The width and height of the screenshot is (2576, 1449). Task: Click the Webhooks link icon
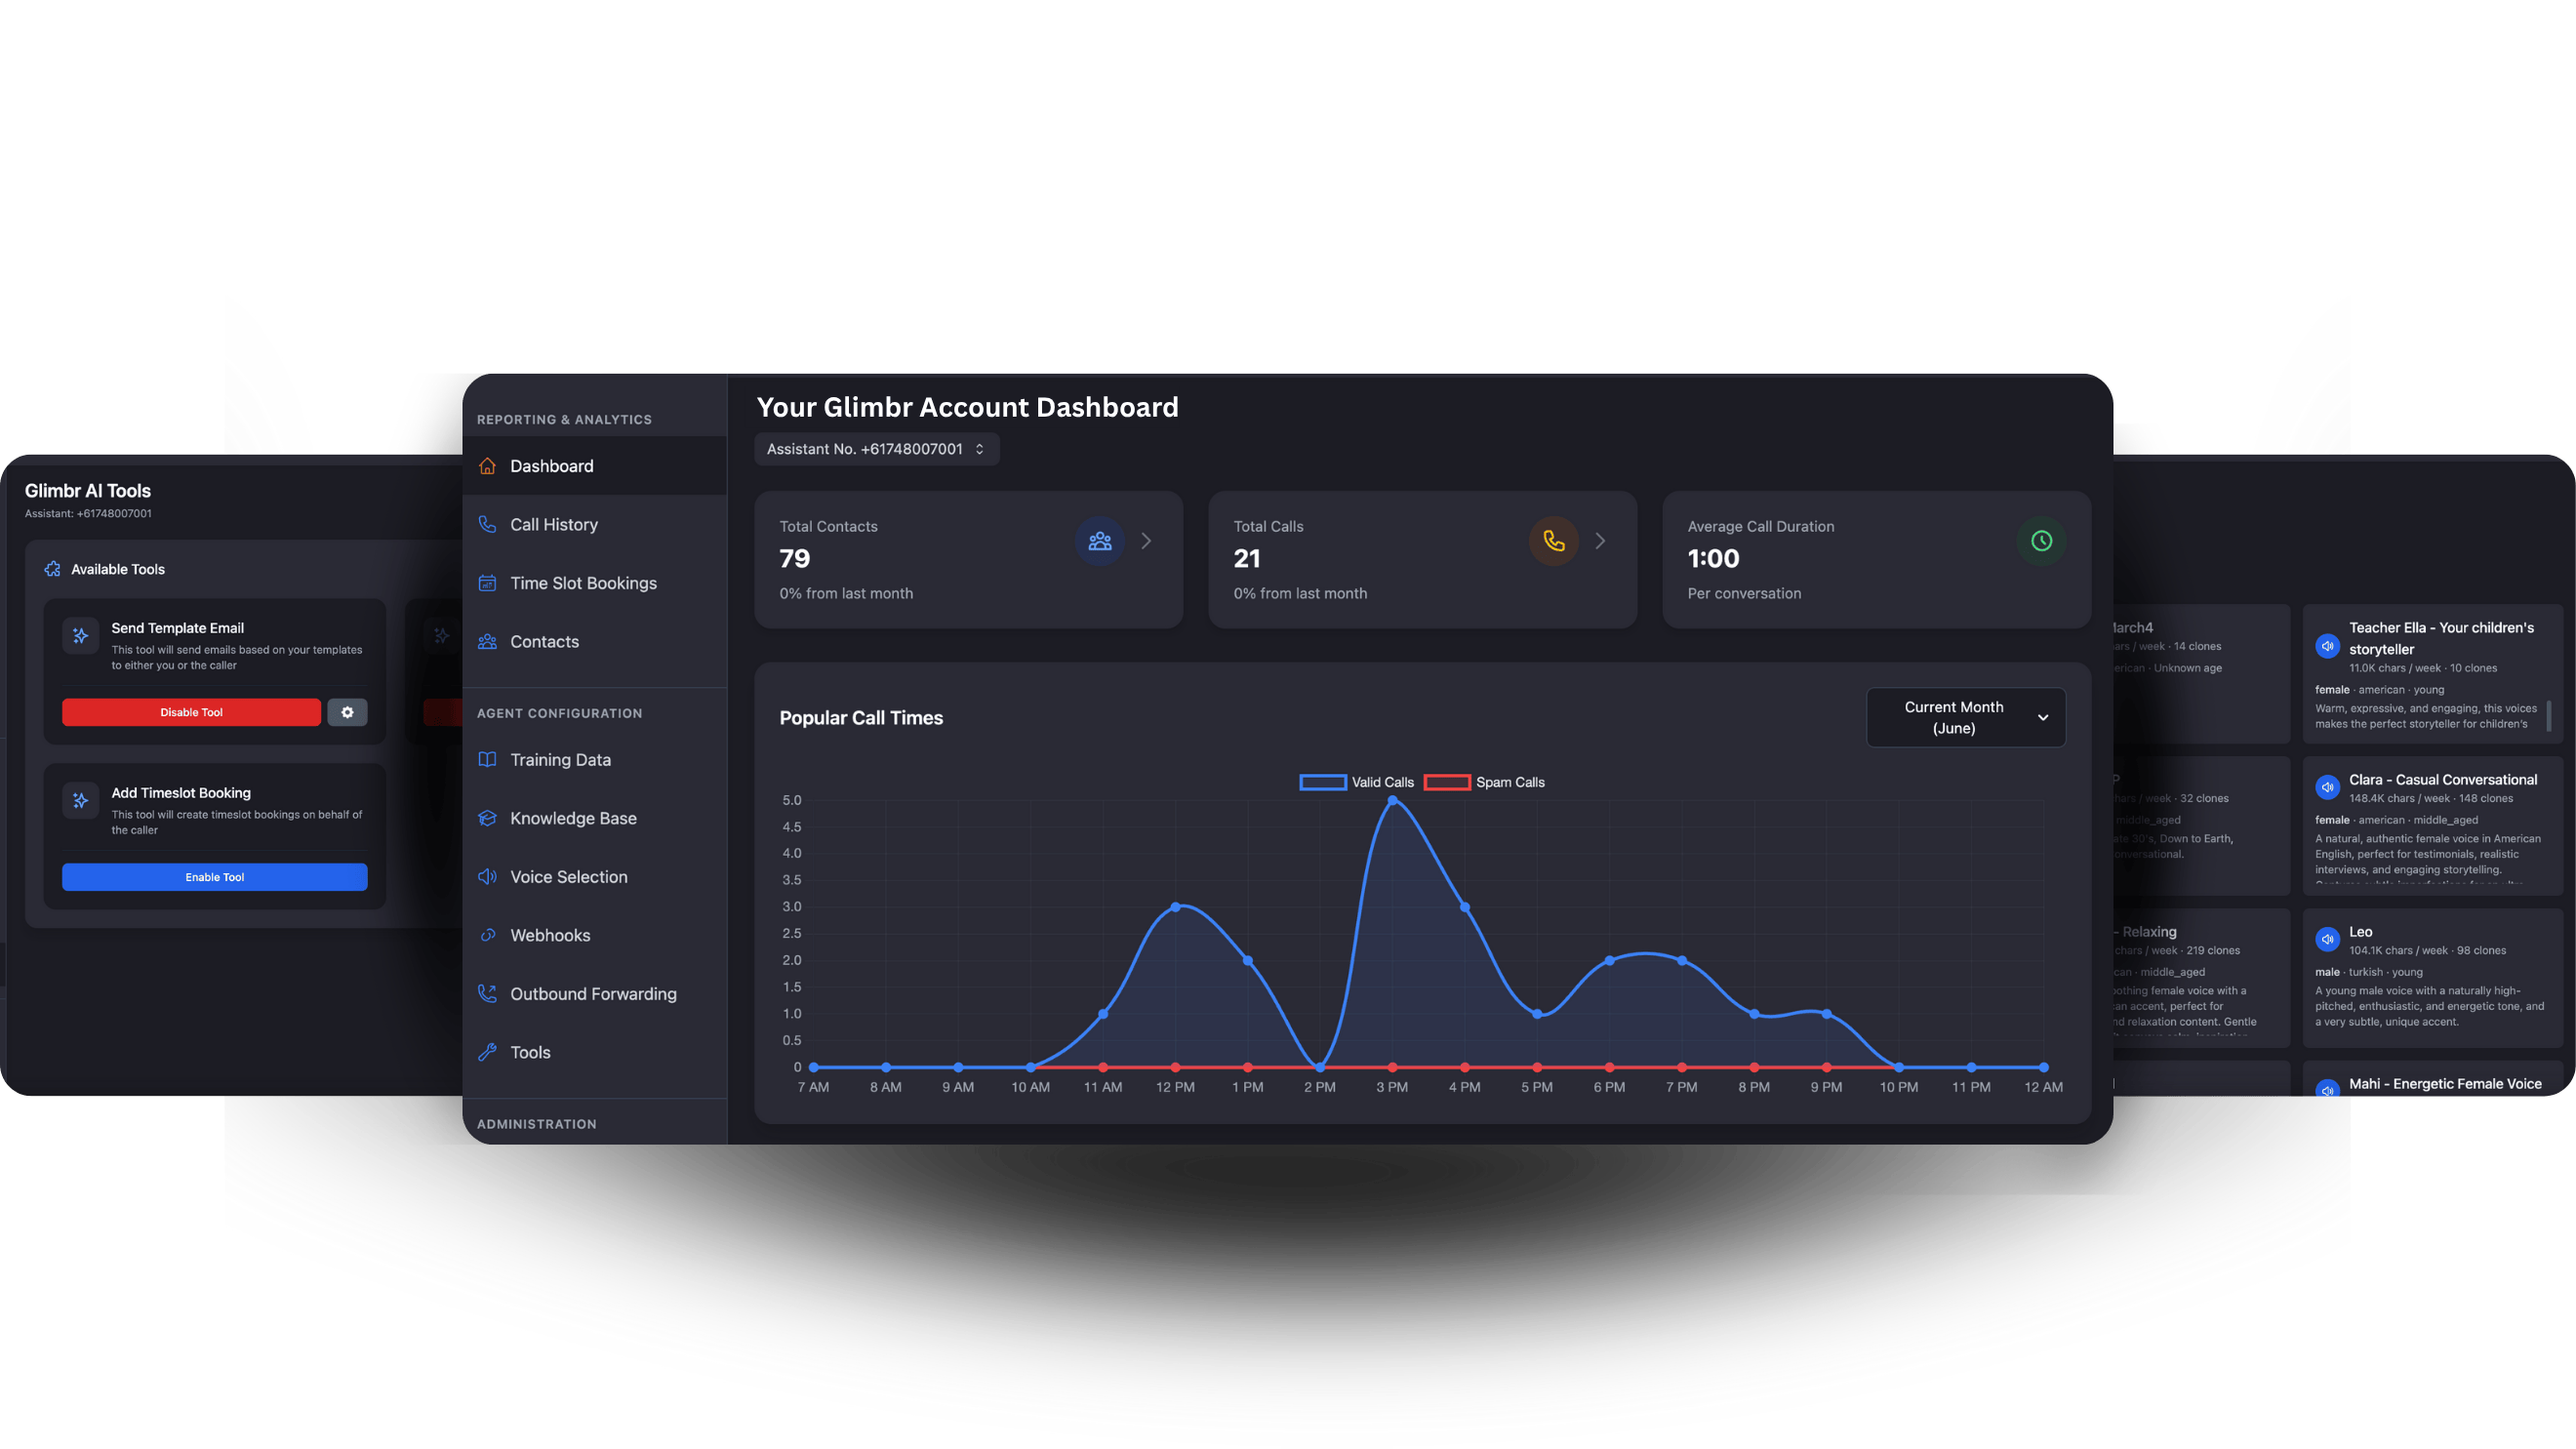pyautogui.click(x=487, y=935)
